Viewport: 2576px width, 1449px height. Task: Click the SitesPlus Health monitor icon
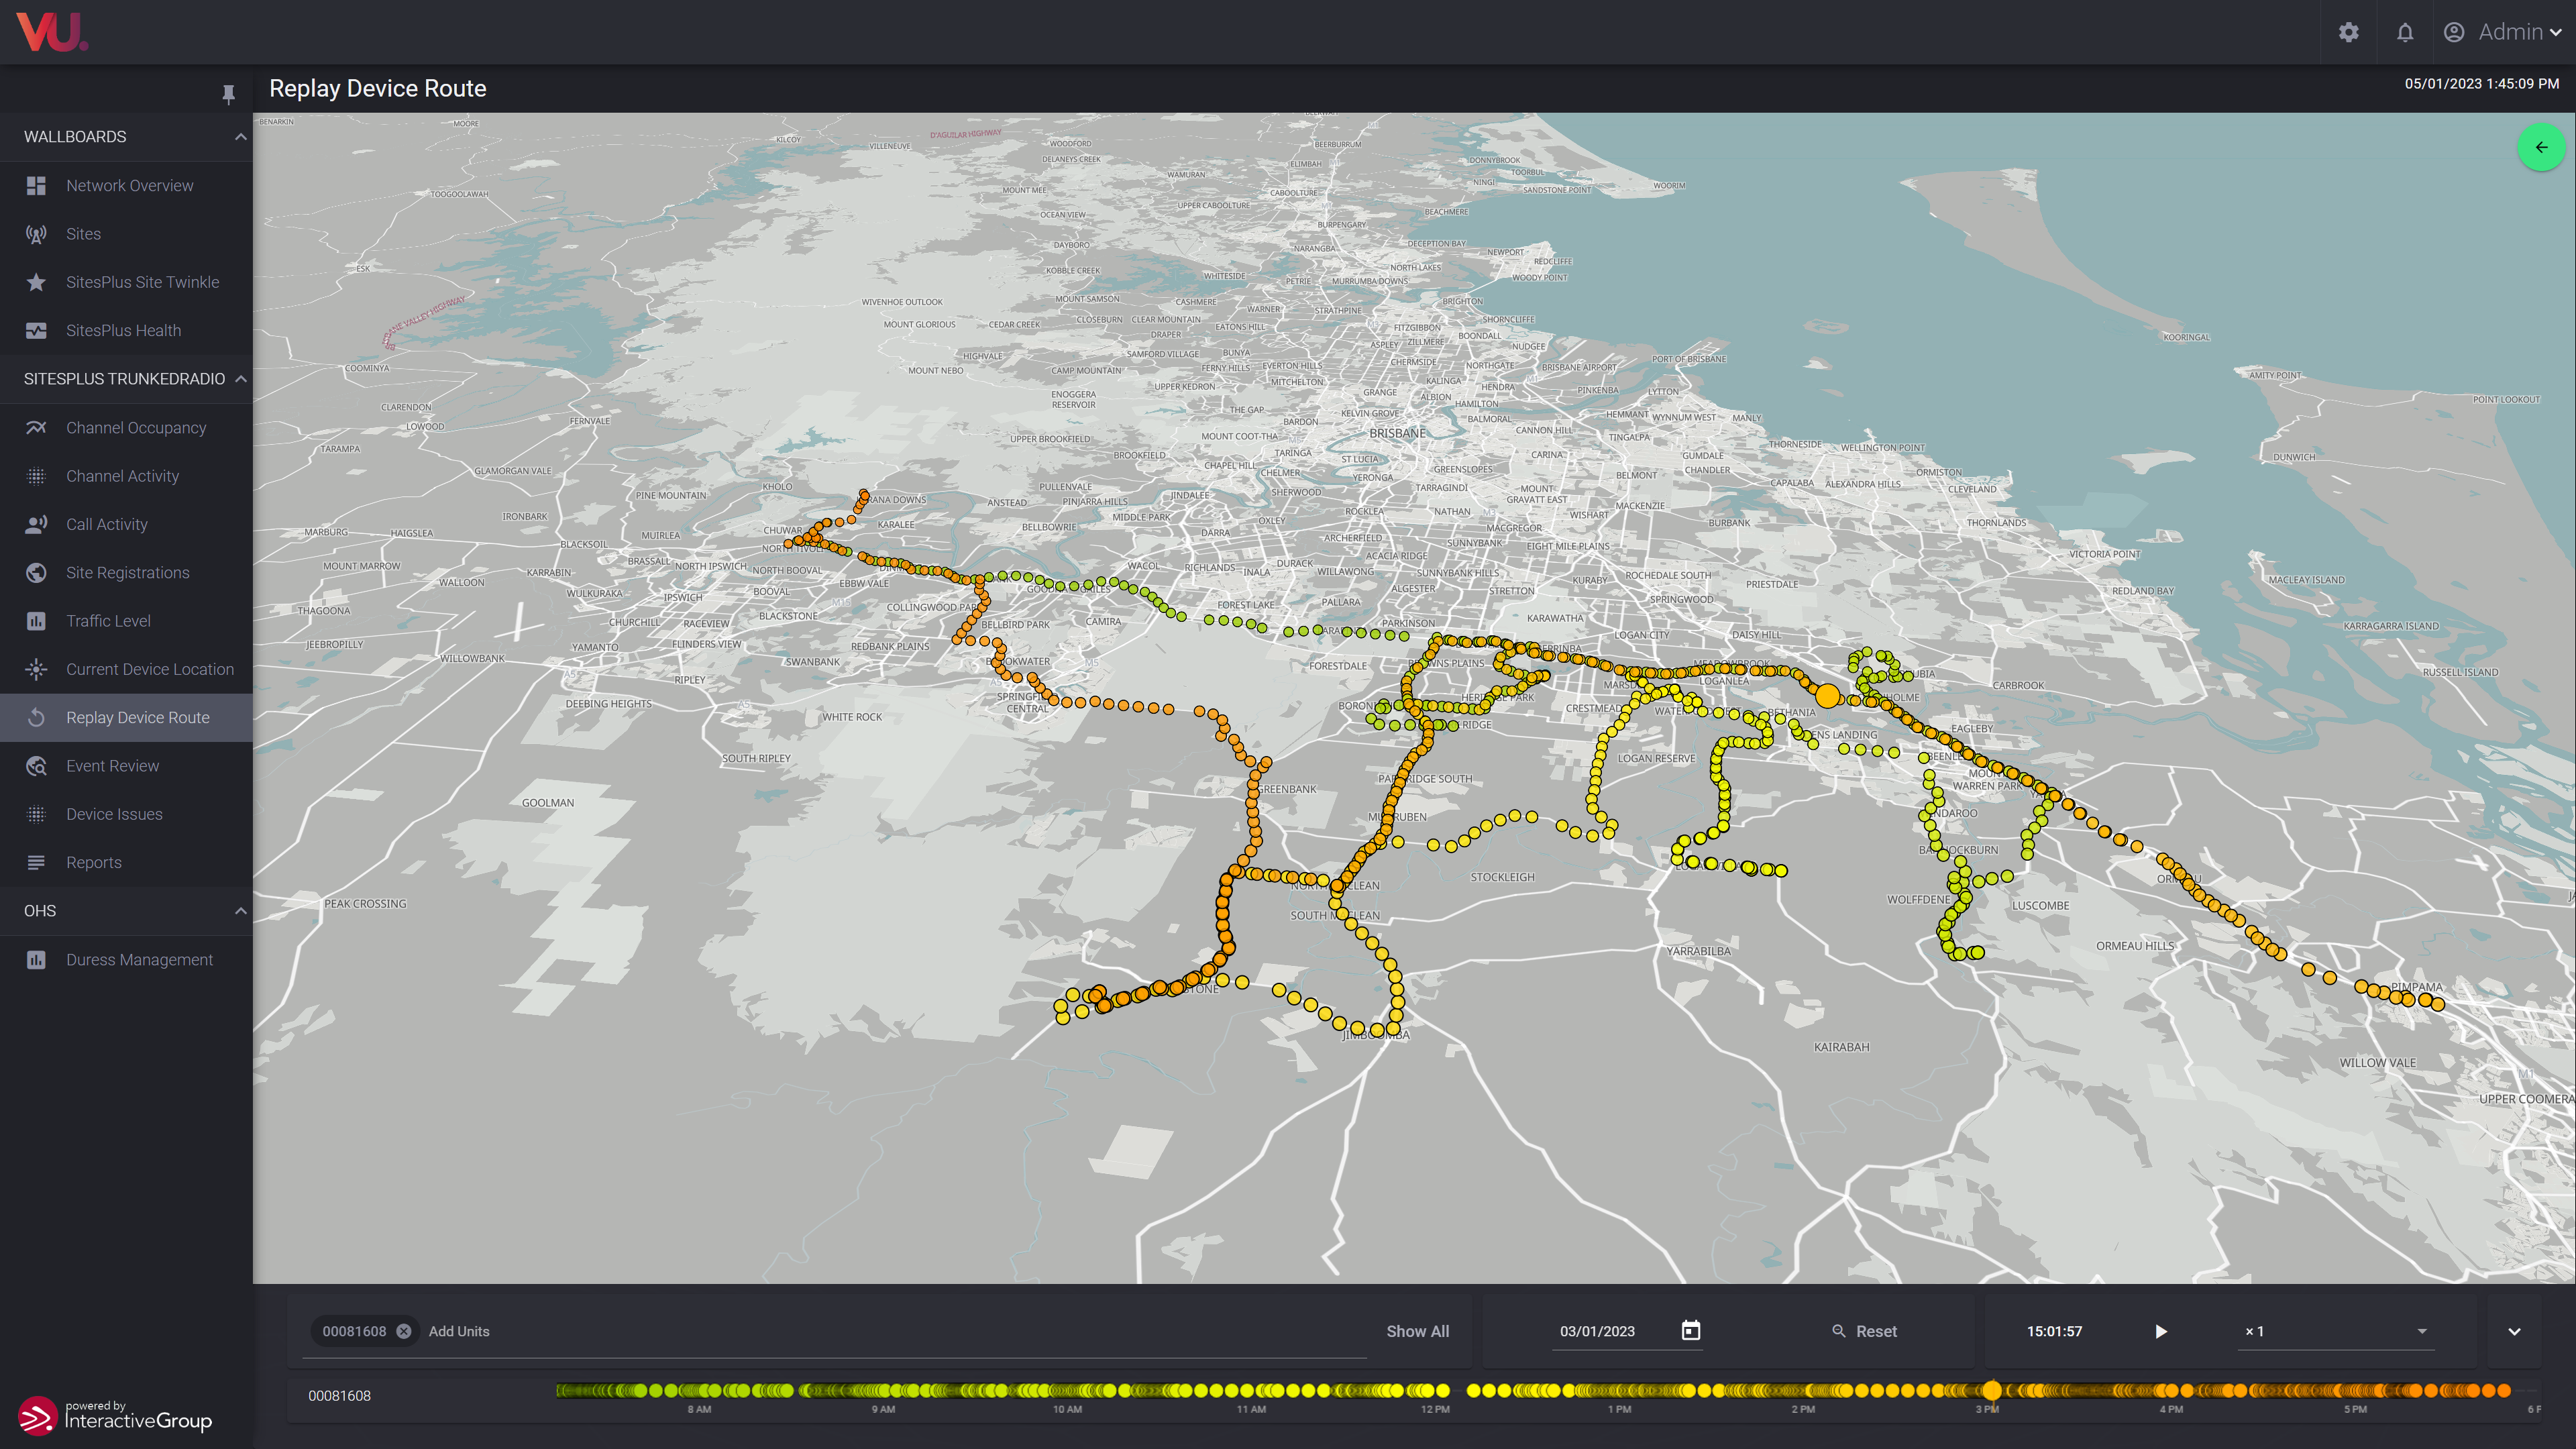(36, 330)
